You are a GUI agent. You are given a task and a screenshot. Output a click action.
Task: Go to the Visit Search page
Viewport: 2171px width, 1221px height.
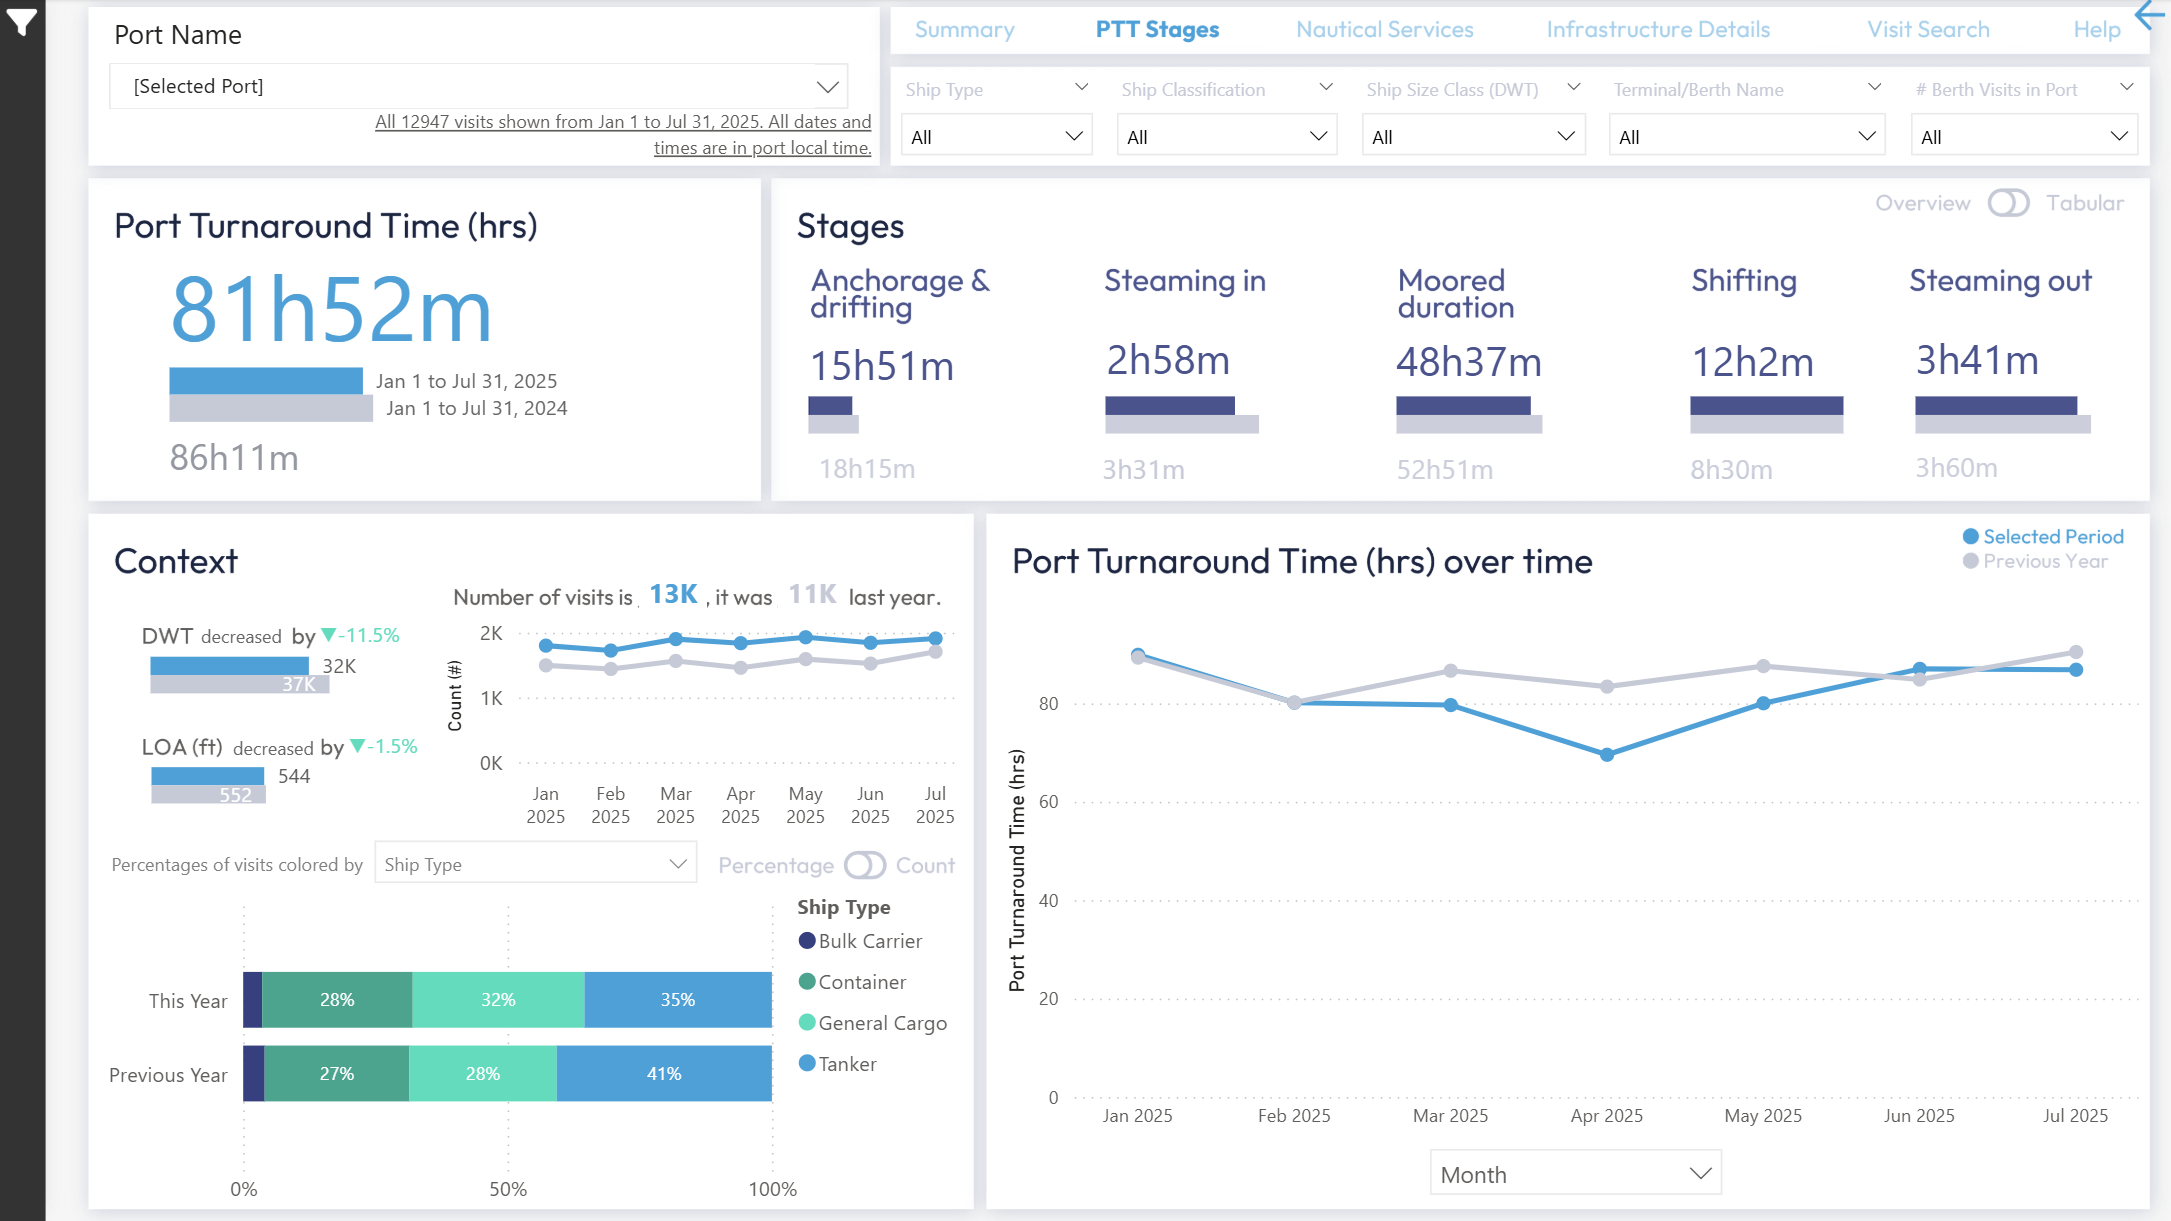tap(1928, 30)
